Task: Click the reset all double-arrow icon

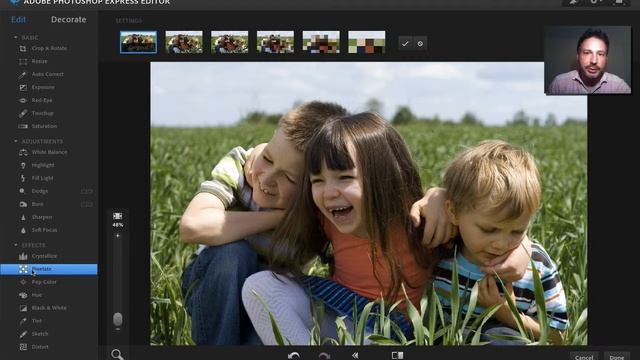Action: pyautogui.click(x=356, y=356)
